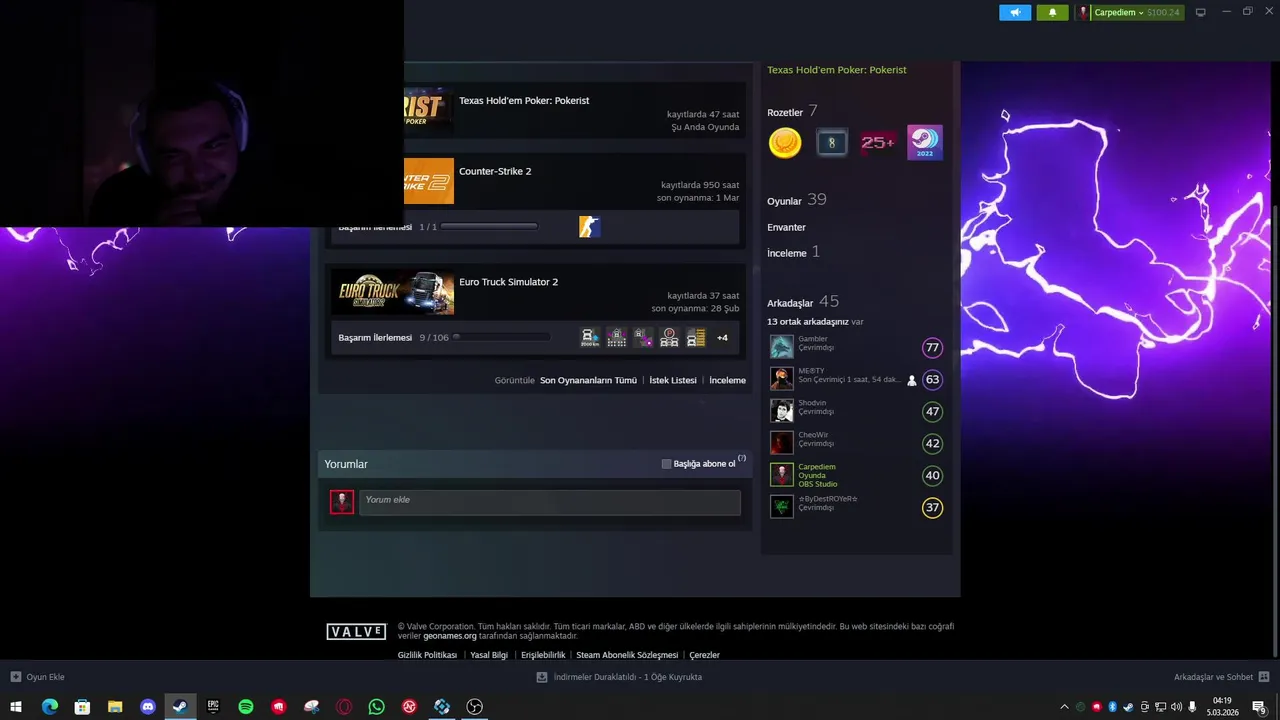Open the Oyunlar 39 games list

(x=796, y=200)
